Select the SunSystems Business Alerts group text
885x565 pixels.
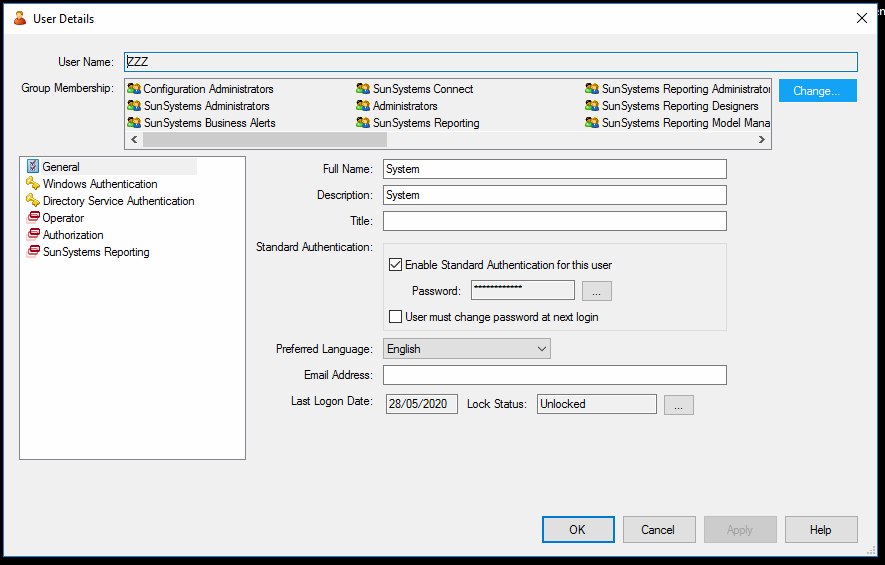209,122
